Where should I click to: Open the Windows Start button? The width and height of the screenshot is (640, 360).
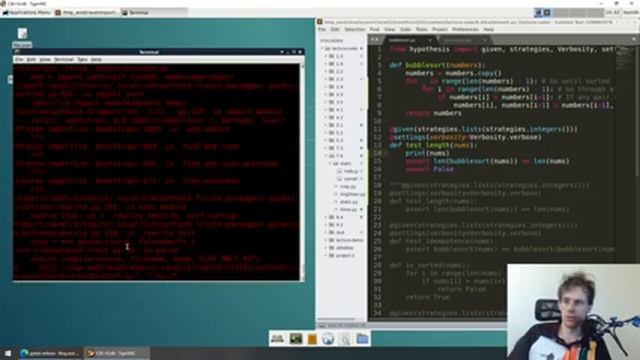pyautogui.click(x=8, y=353)
